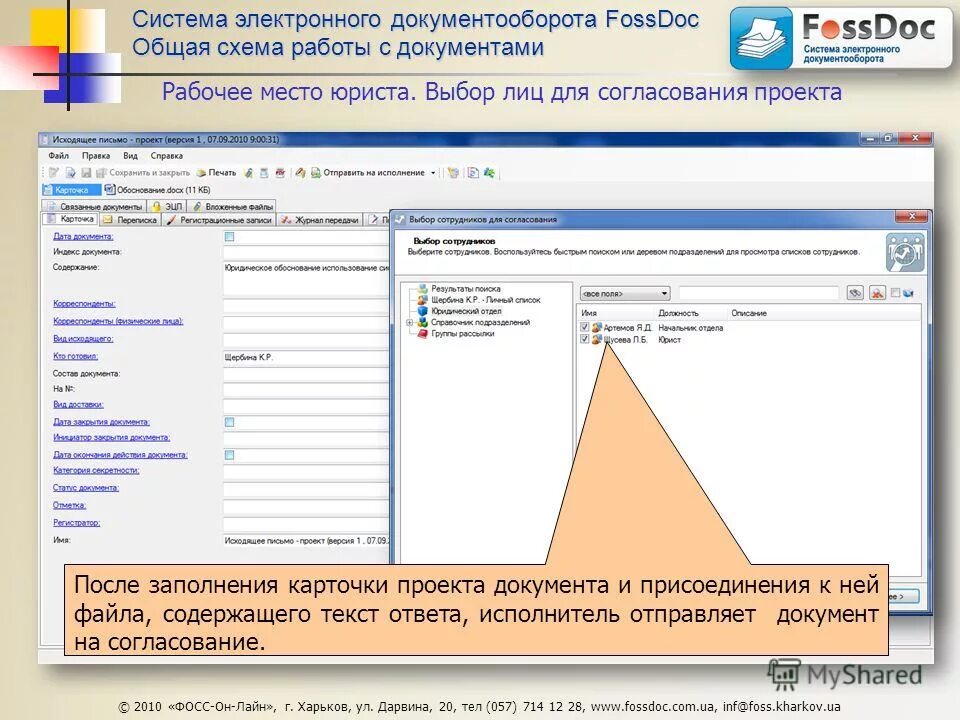Image resolution: width=960 pixels, height=720 pixels.
Task: Expand the Справочник подразделений tree node
Action: [412, 322]
